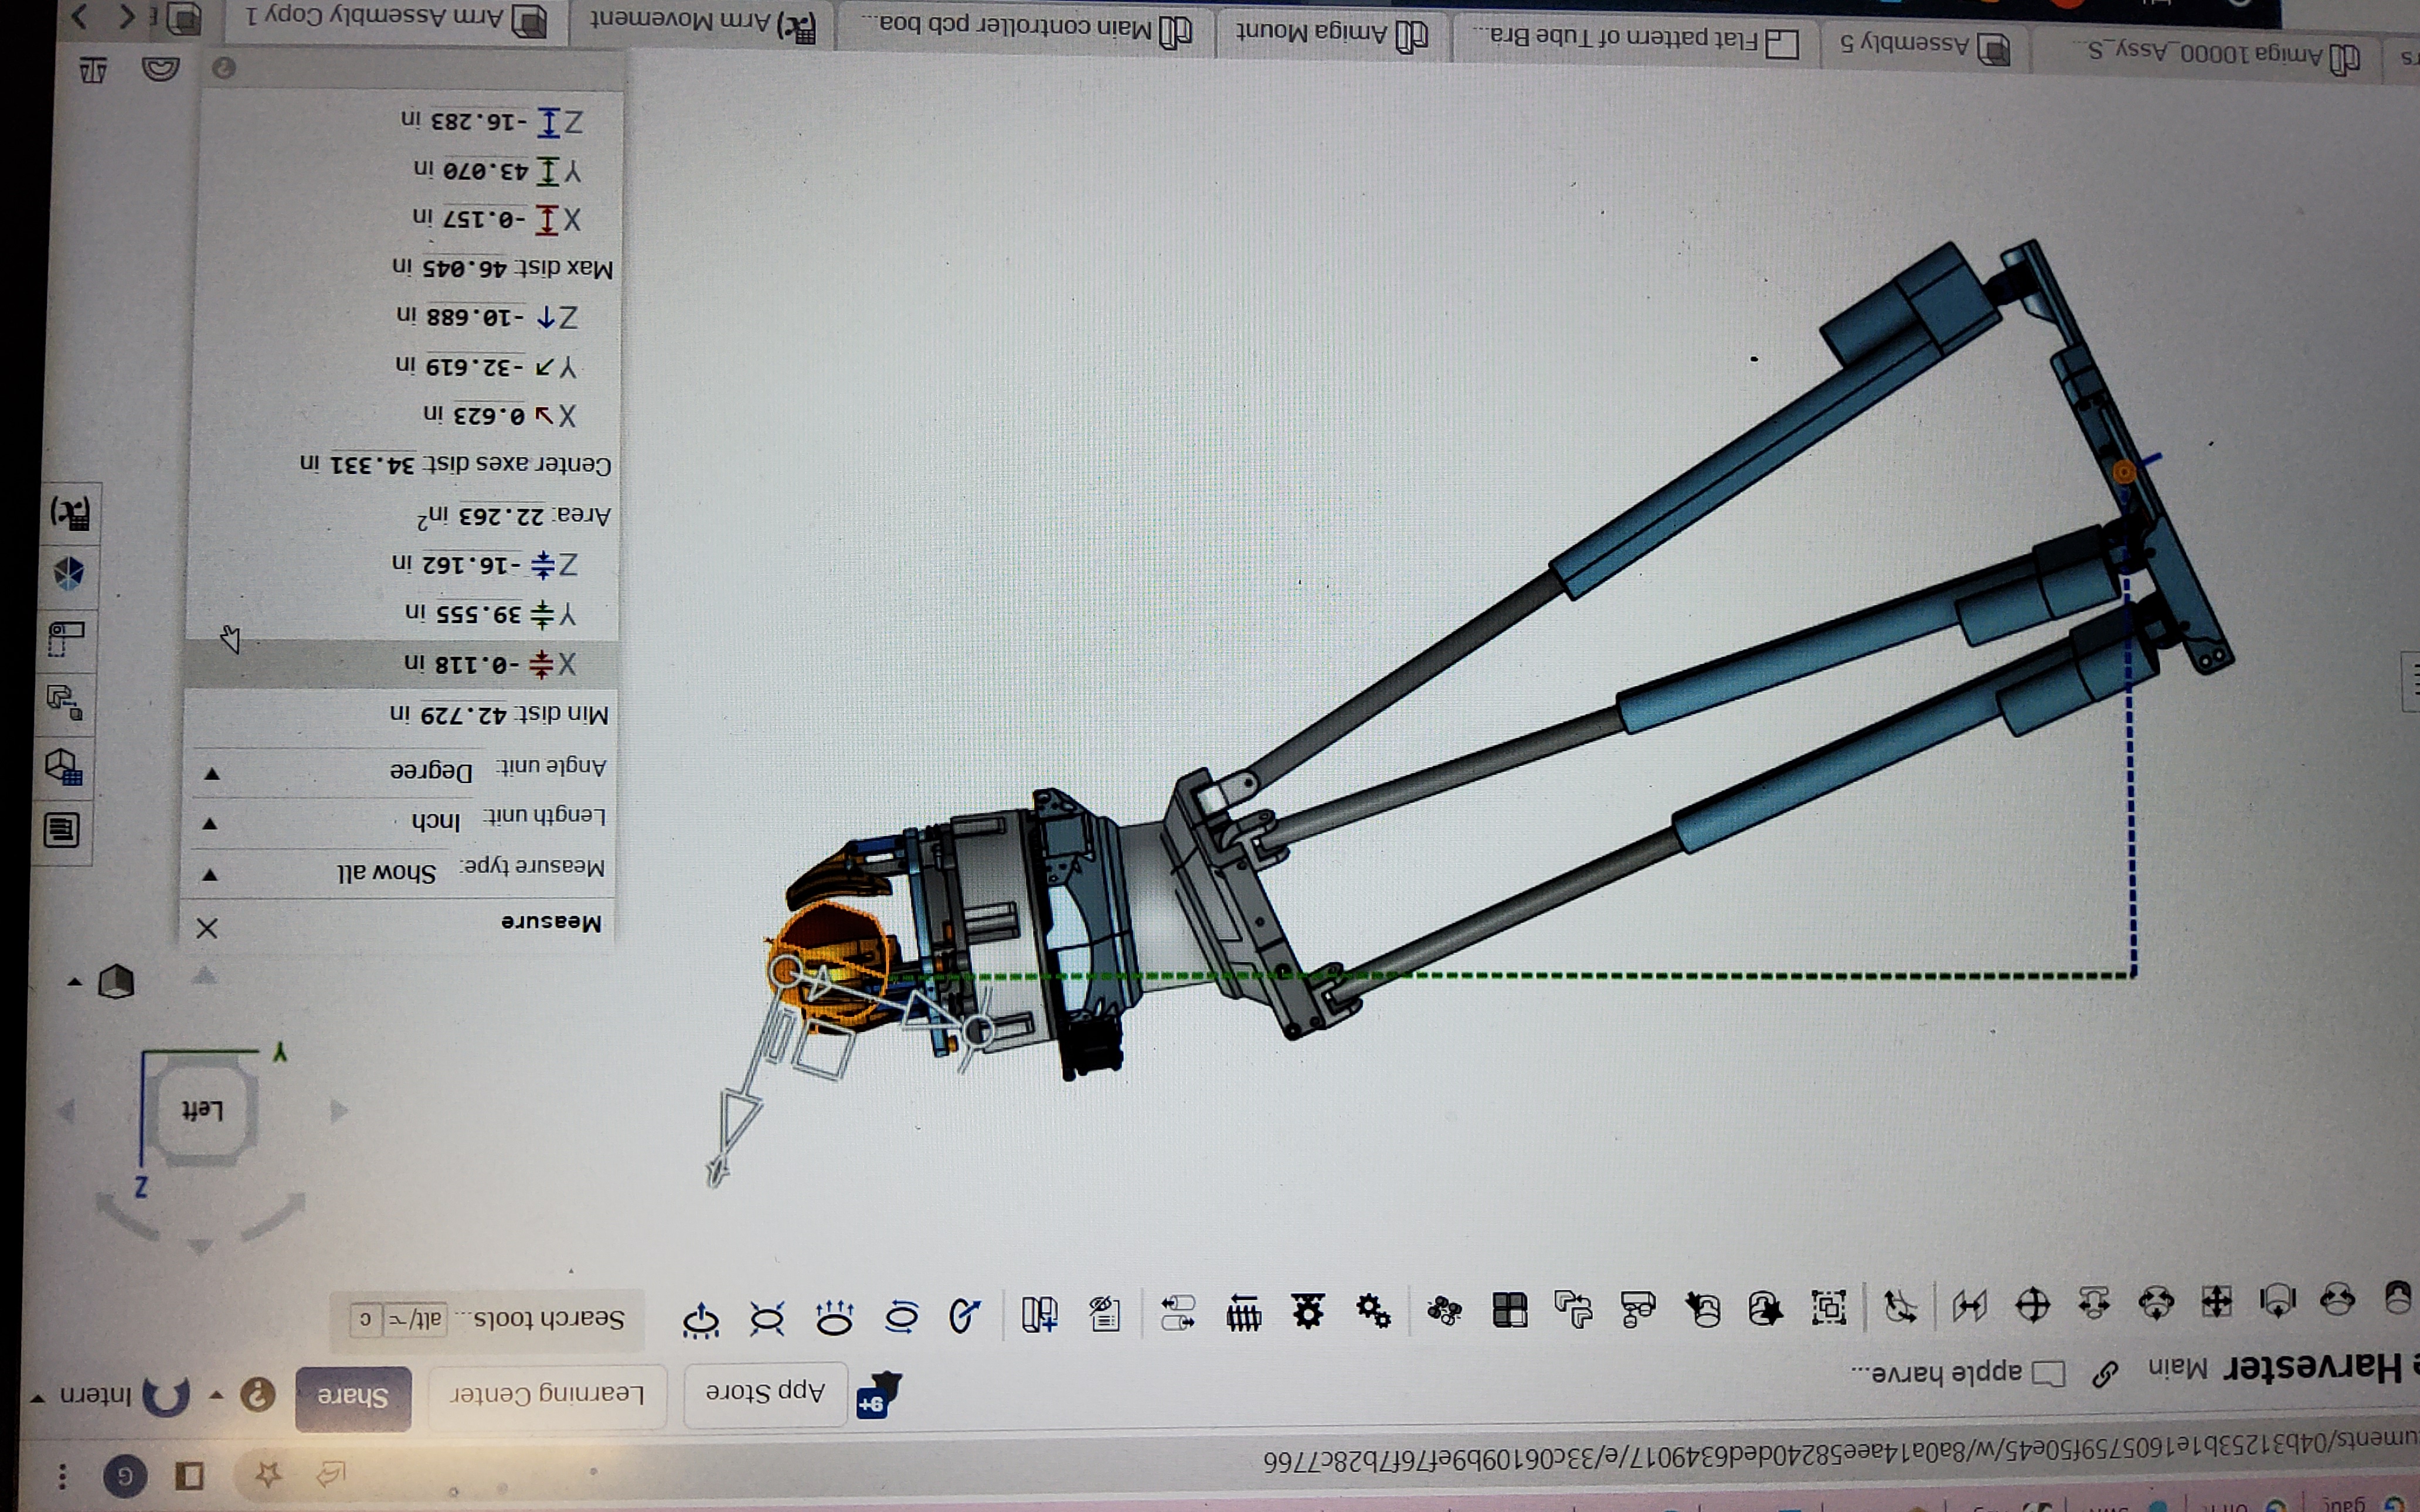Switch to the Arm Movement tab
The width and height of the screenshot is (2420, 1512).
point(702,22)
